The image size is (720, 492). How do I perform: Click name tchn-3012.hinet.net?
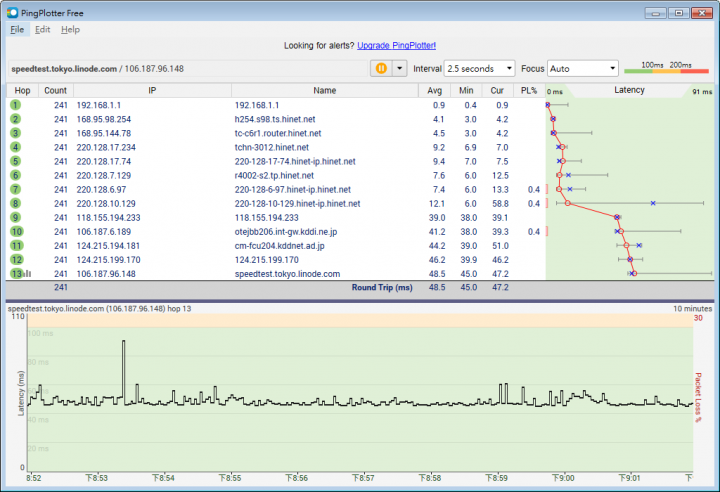pyautogui.click(x=271, y=147)
